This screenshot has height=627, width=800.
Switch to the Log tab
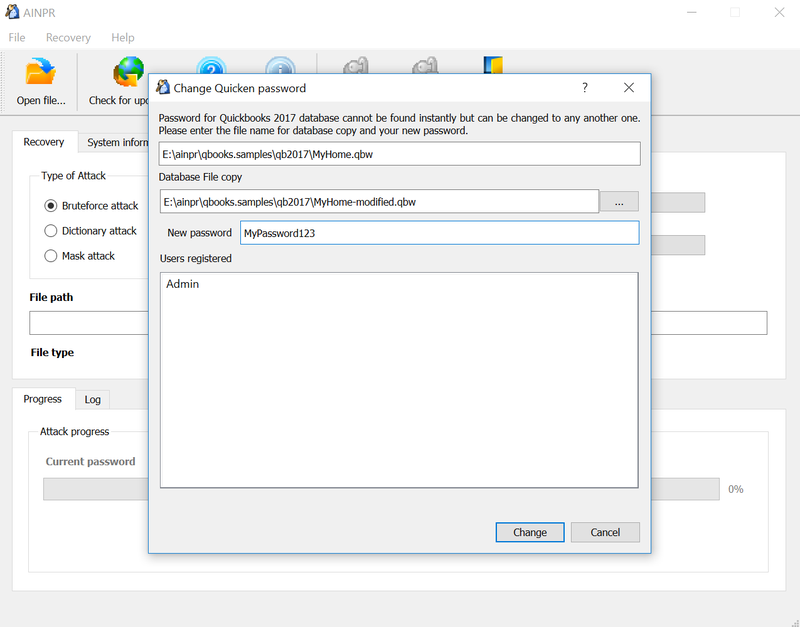(x=92, y=399)
